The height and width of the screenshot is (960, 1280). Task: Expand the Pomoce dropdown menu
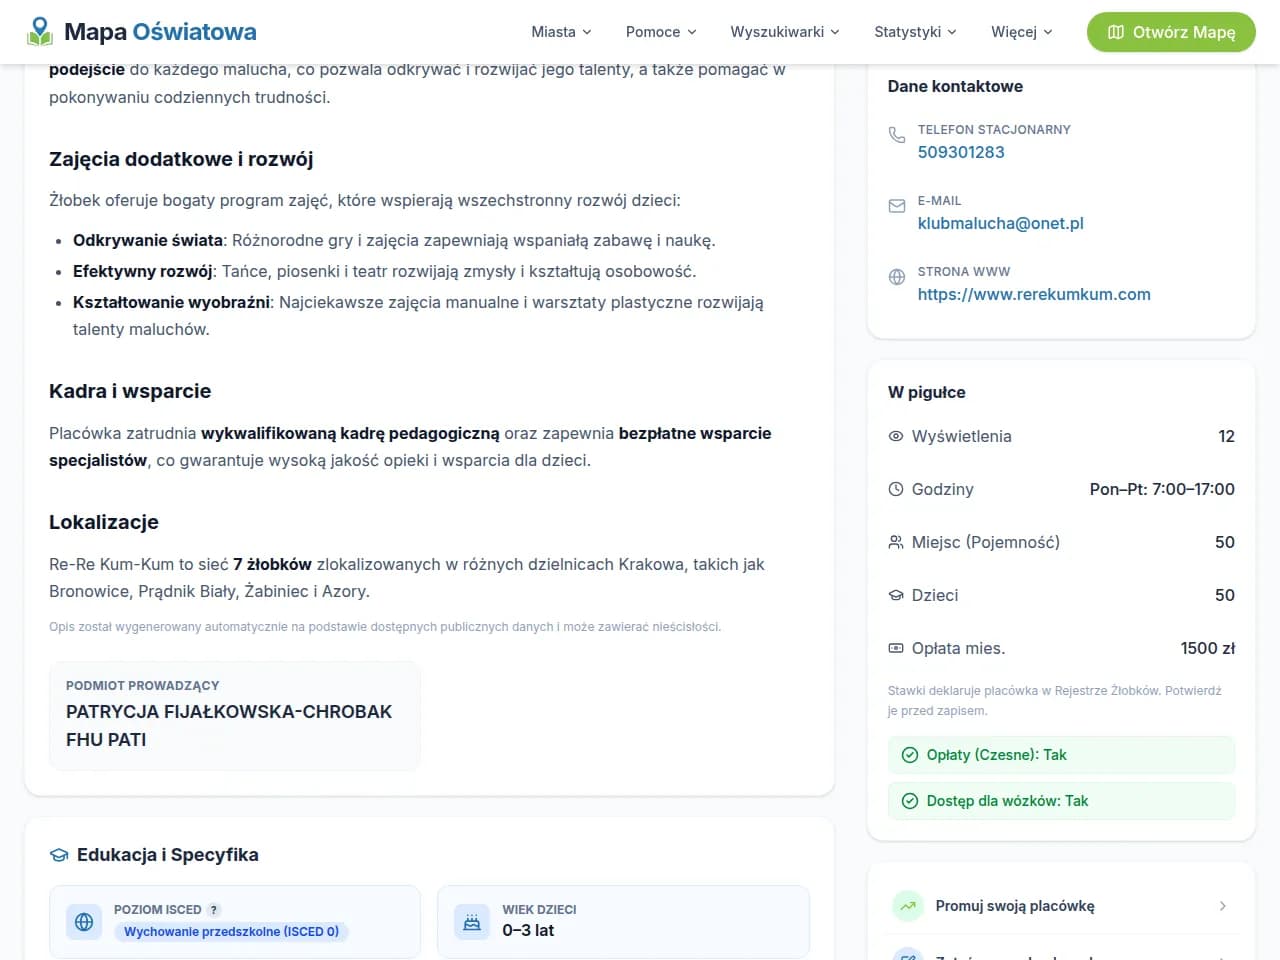click(x=661, y=32)
